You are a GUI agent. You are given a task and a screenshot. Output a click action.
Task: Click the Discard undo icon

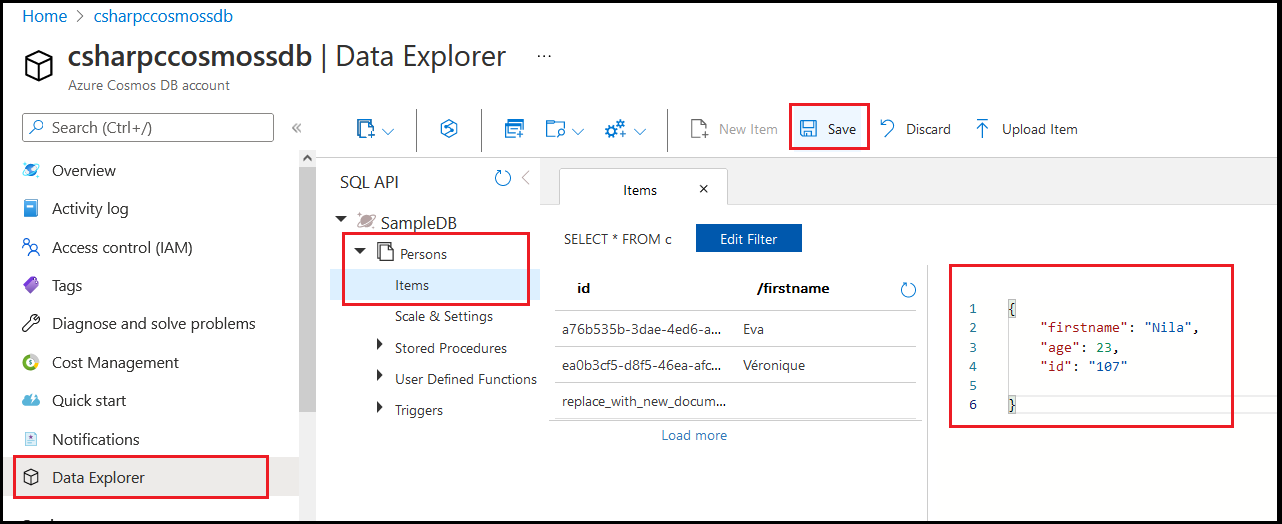pos(887,128)
